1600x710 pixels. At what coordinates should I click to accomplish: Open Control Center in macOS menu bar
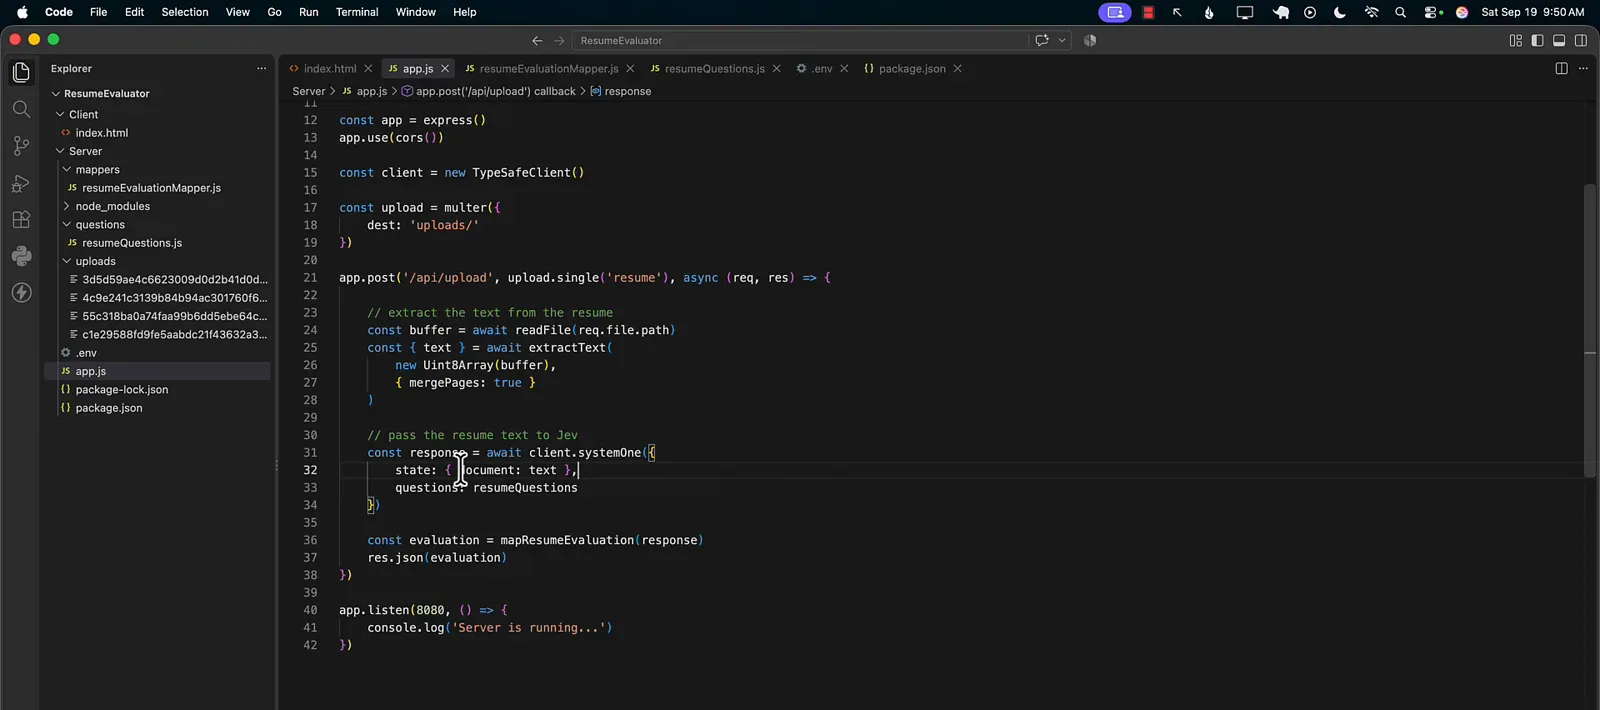click(1432, 12)
